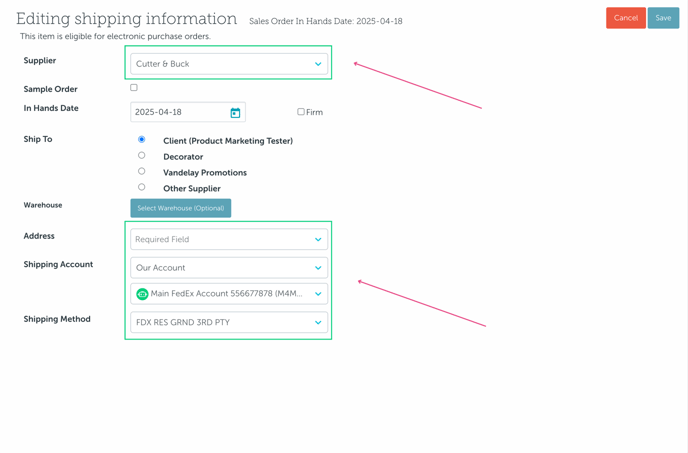Click the Save button
Viewport: 688px width, 453px height.
tap(663, 18)
